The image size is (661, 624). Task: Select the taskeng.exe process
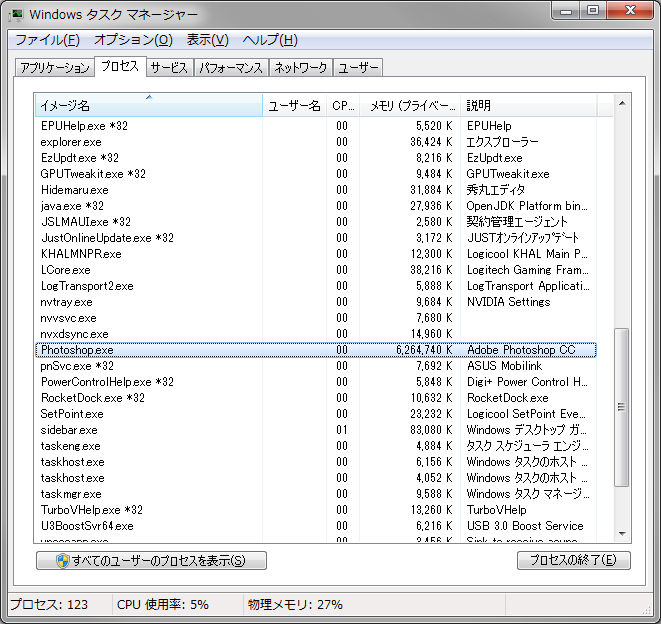point(316,446)
